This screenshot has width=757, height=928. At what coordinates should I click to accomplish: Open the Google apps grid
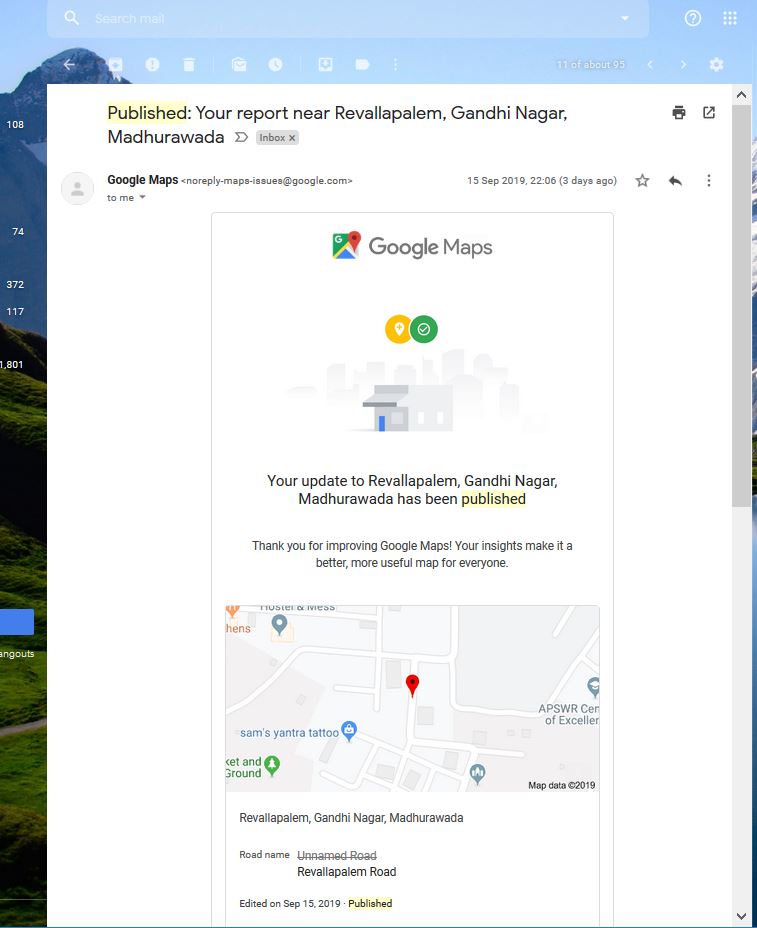click(x=730, y=18)
